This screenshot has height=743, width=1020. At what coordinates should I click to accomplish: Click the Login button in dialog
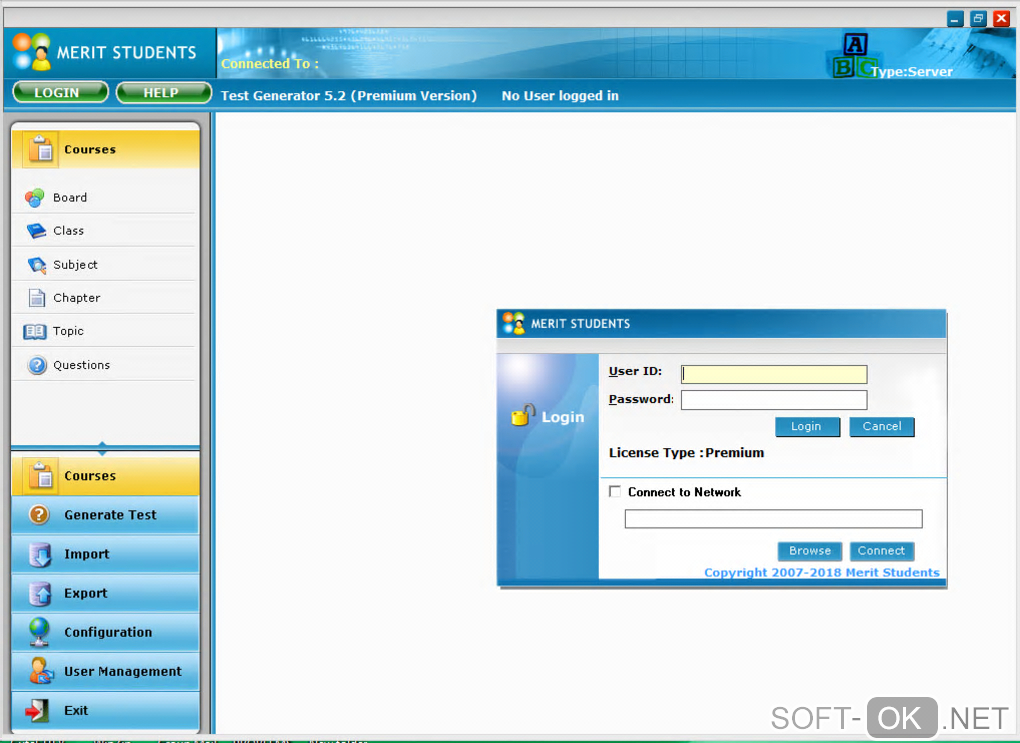click(807, 427)
